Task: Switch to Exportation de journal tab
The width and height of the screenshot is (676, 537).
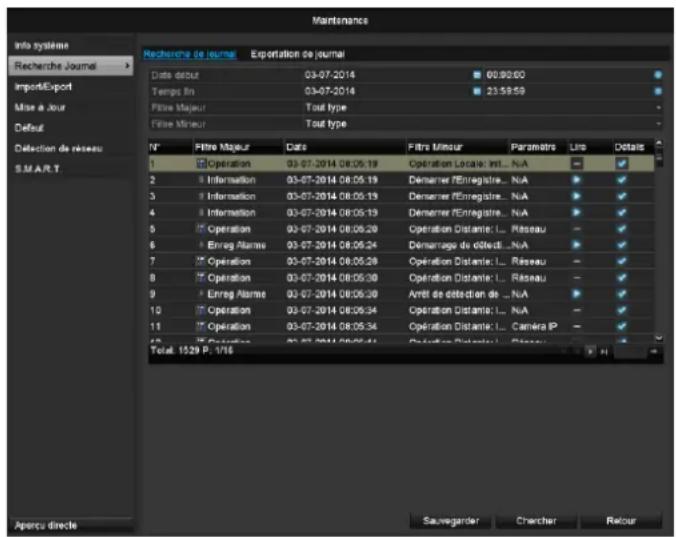Action: coord(297,54)
